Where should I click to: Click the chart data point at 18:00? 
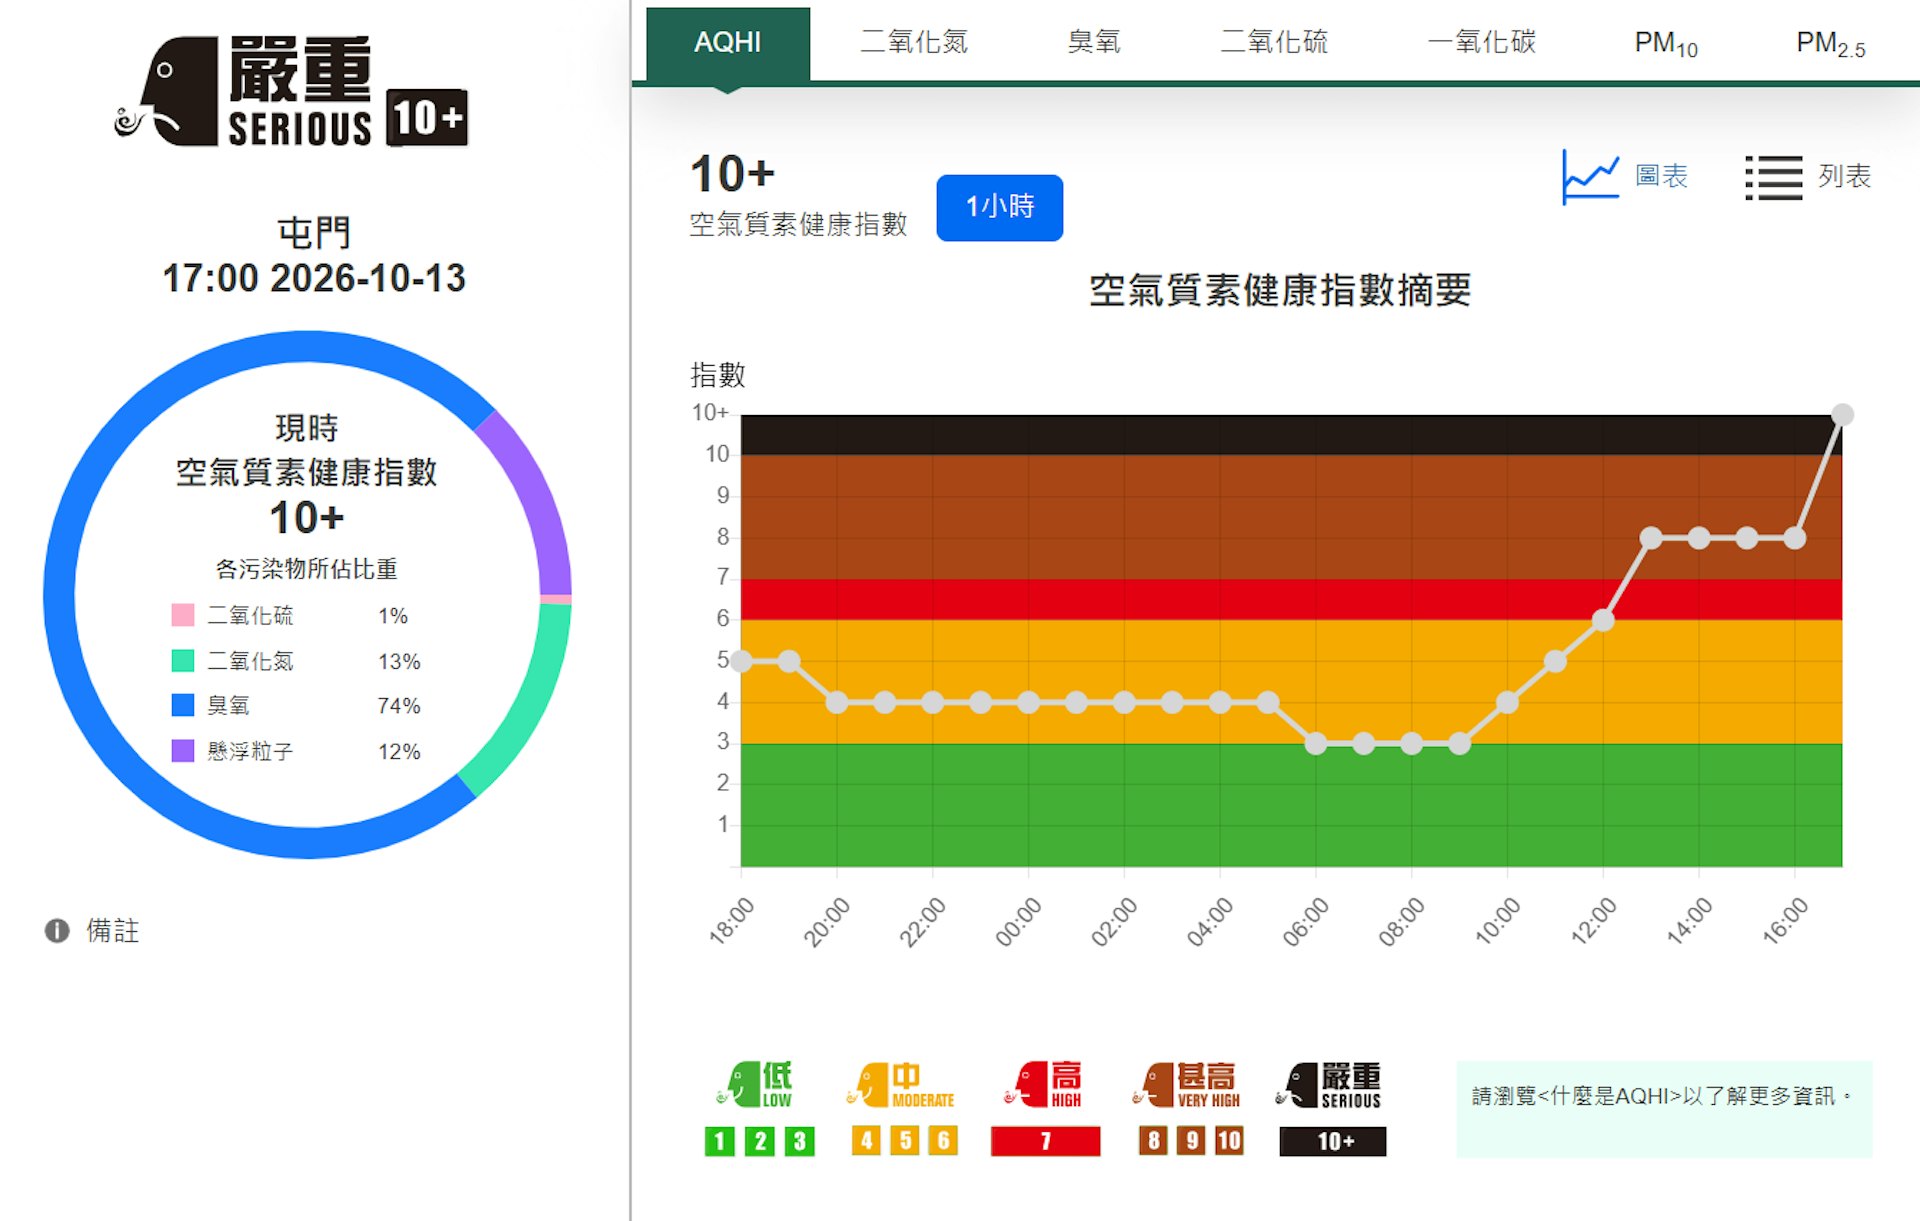(x=741, y=661)
